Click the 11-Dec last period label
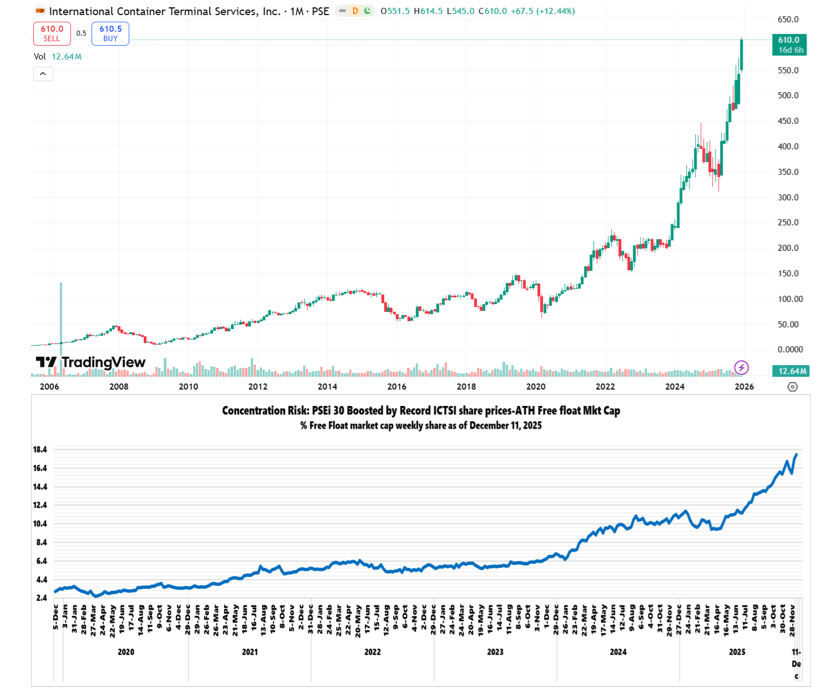Viewport: 833px width, 690px height. (x=796, y=664)
